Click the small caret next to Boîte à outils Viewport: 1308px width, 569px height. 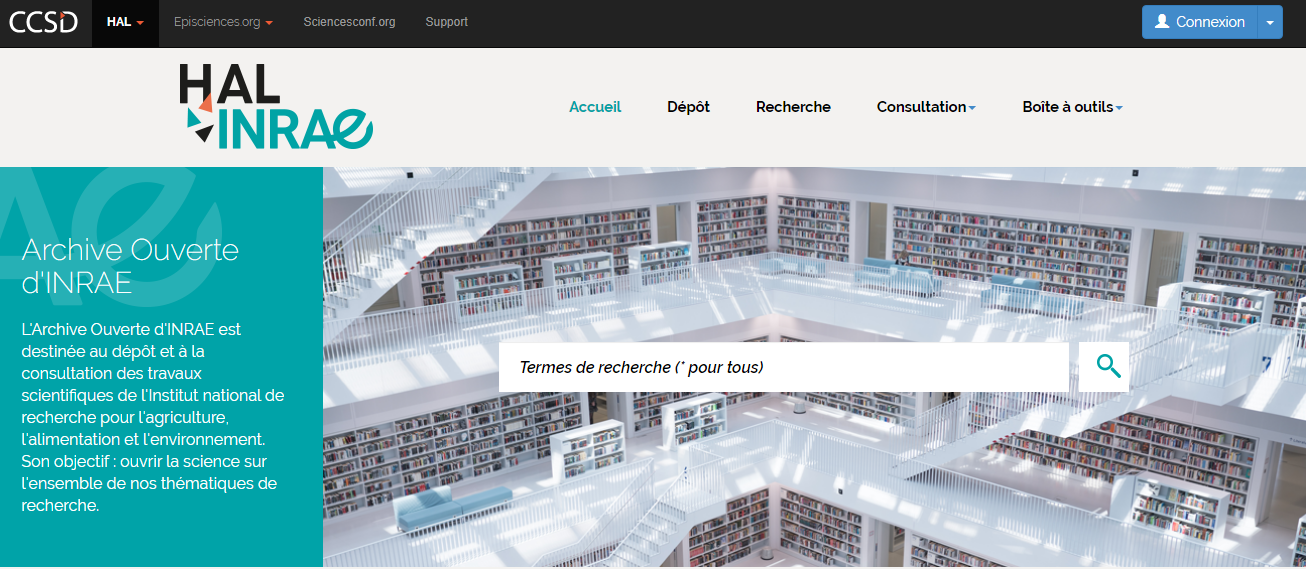tap(1119, 108)
